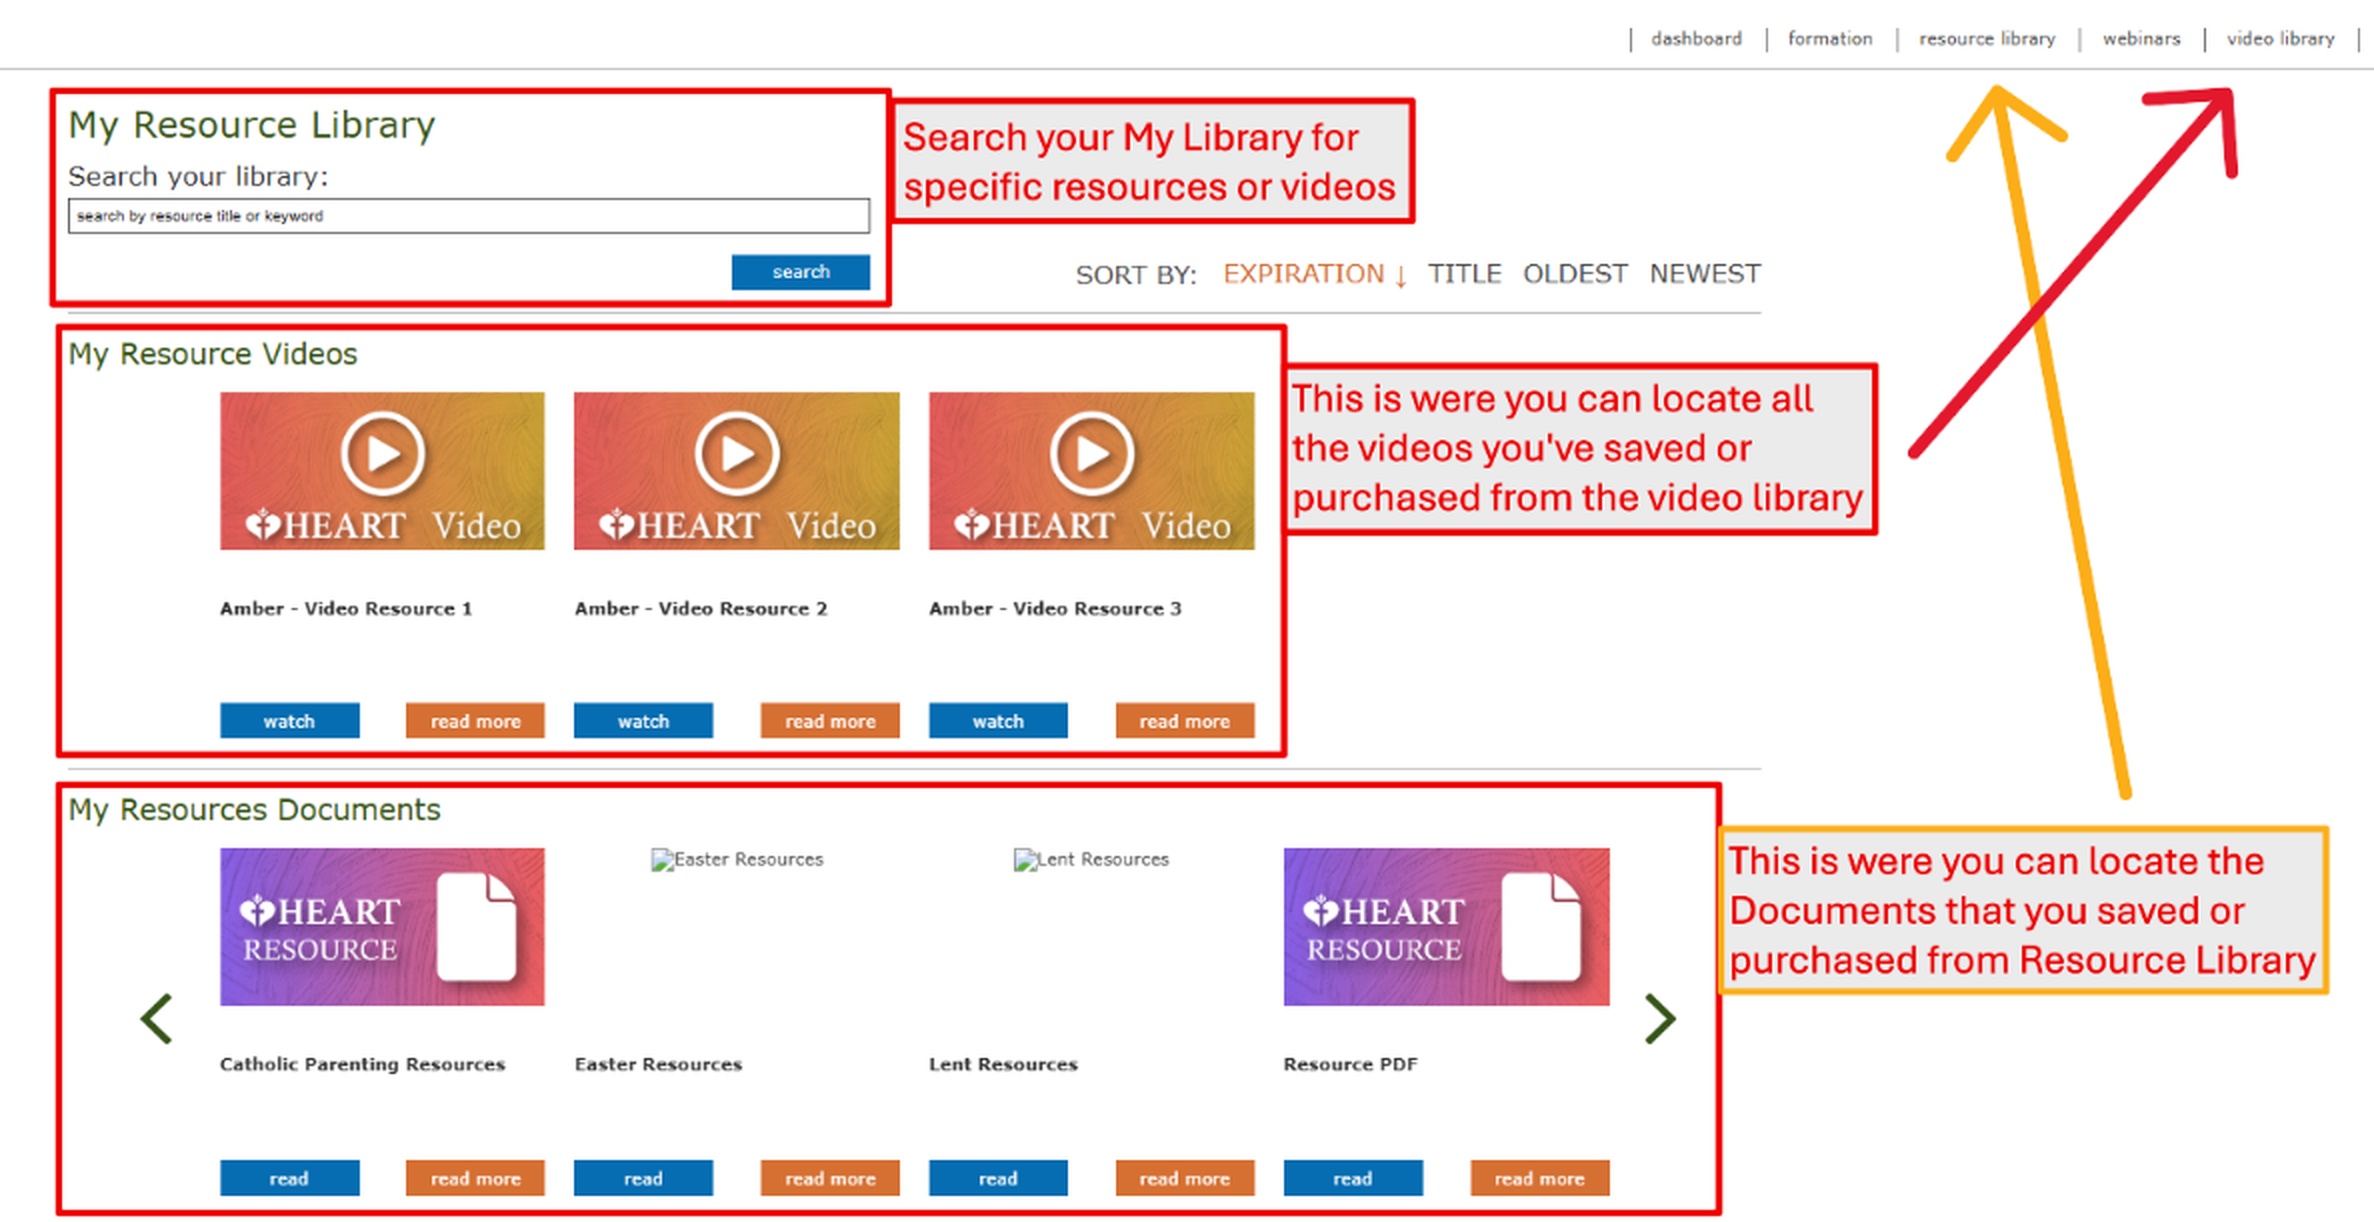The image size is (2374, 1222).
Task: Focus the library search text field
Action: point(468,216)
